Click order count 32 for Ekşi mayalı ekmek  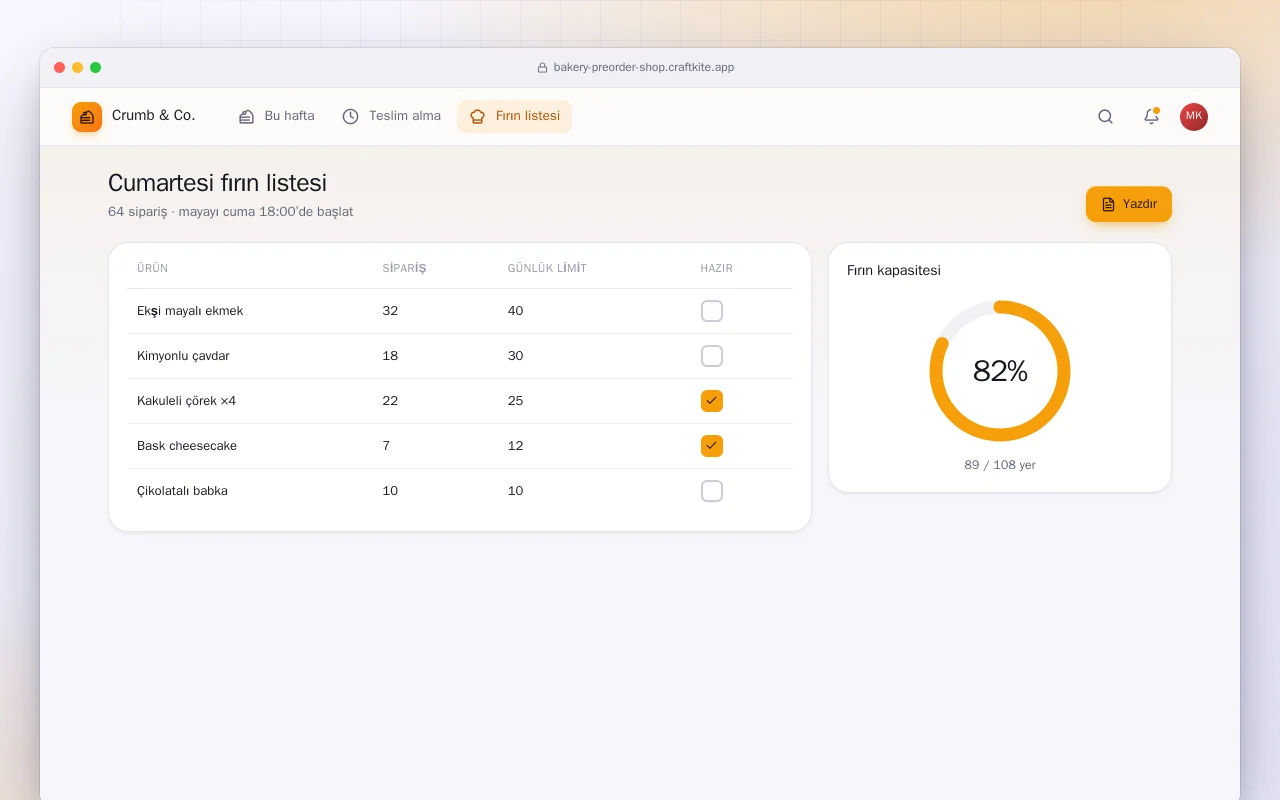[390, 311]
